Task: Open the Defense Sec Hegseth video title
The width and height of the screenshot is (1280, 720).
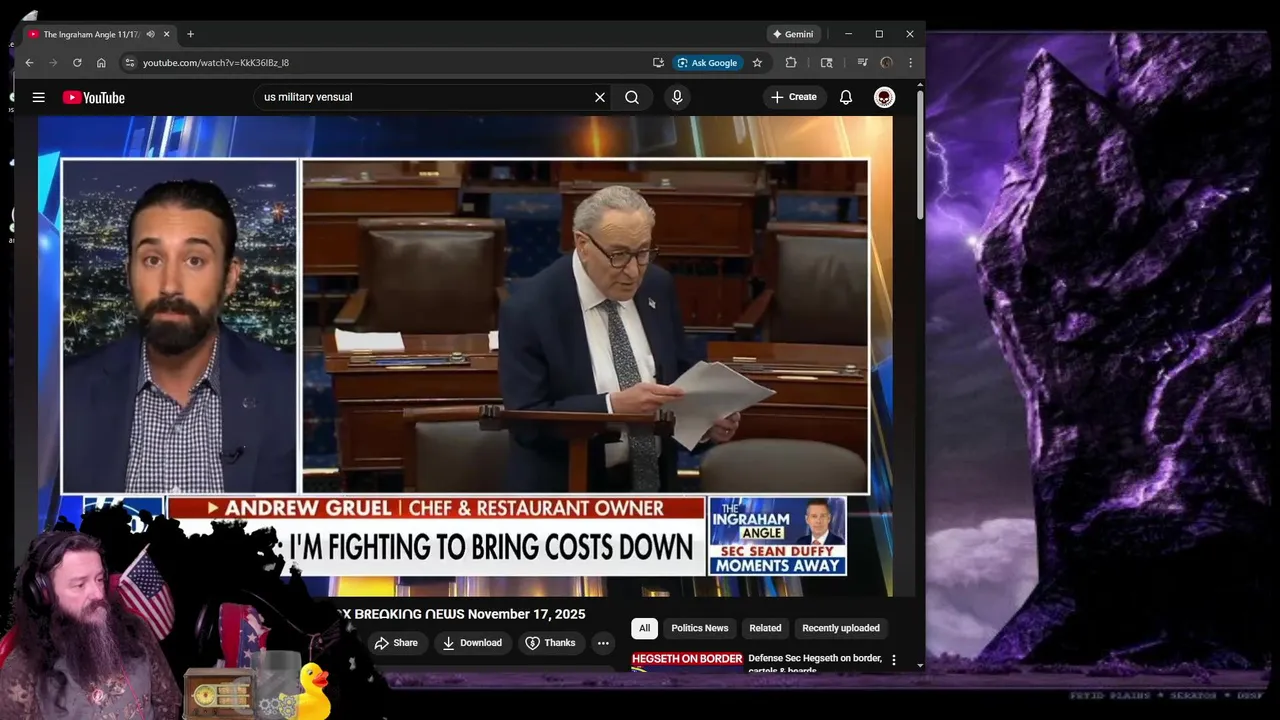Action: point(815,663)
